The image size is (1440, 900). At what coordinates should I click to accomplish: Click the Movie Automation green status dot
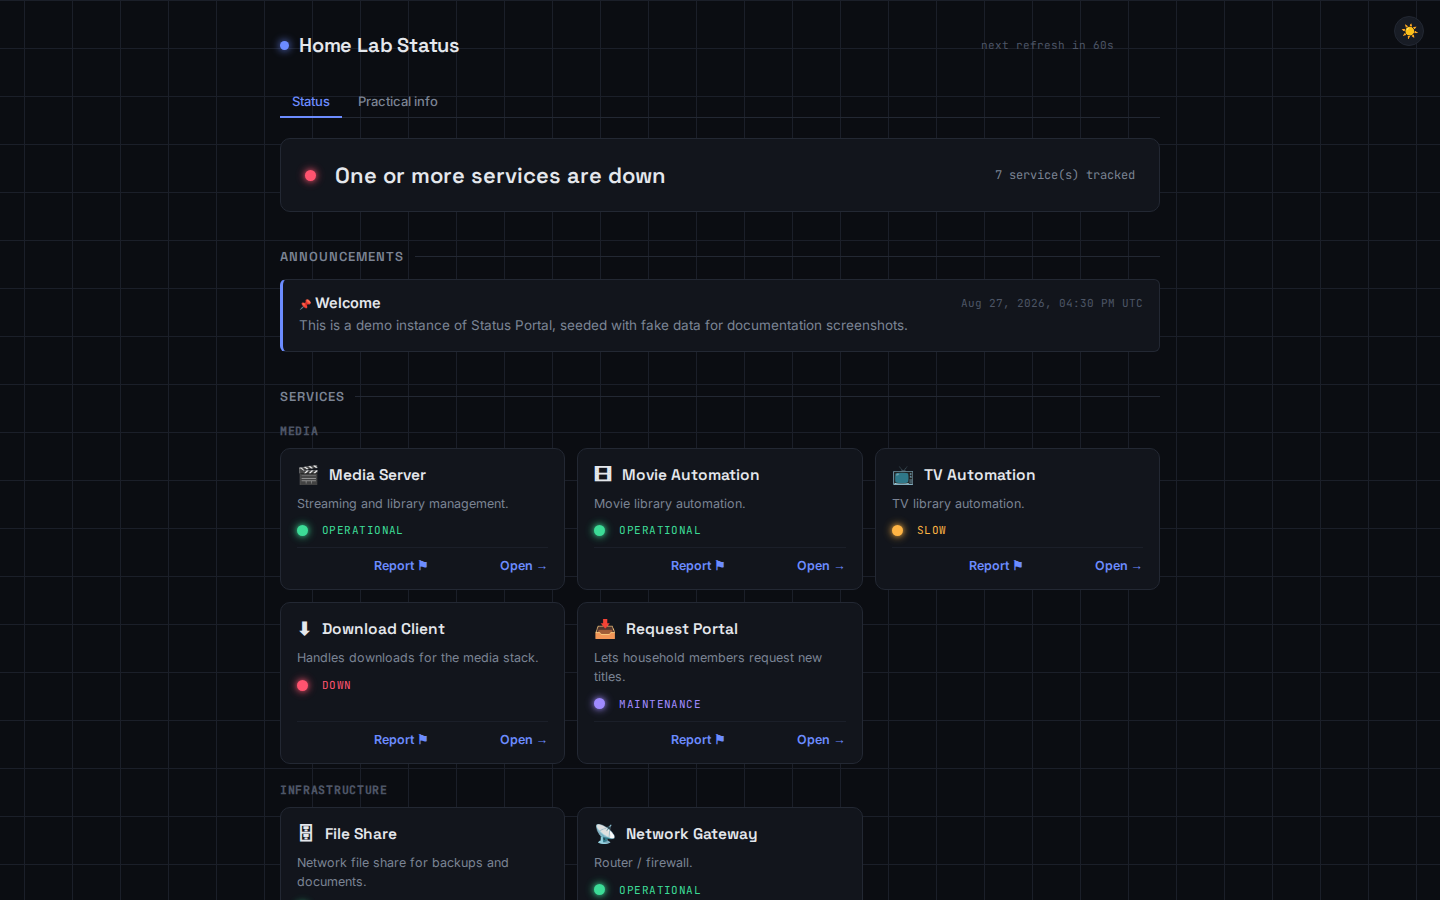coord(600,530)
